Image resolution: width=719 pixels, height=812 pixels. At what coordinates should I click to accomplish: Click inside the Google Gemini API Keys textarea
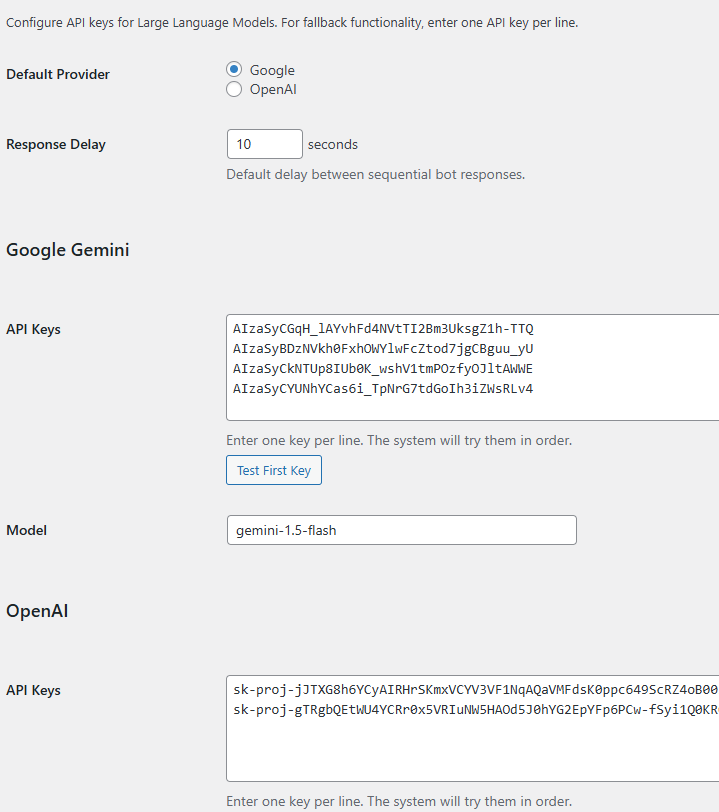(472, 367)
